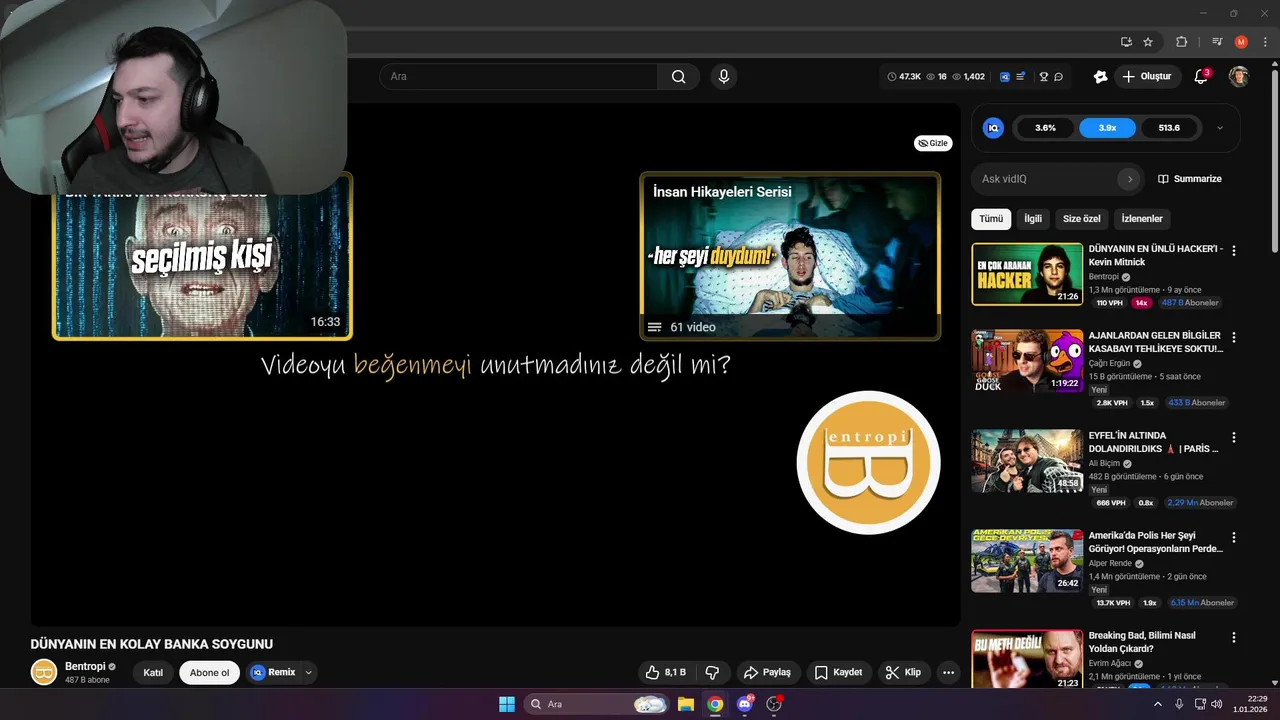
Task: Click the Klip button
Action: coord(903,673)
